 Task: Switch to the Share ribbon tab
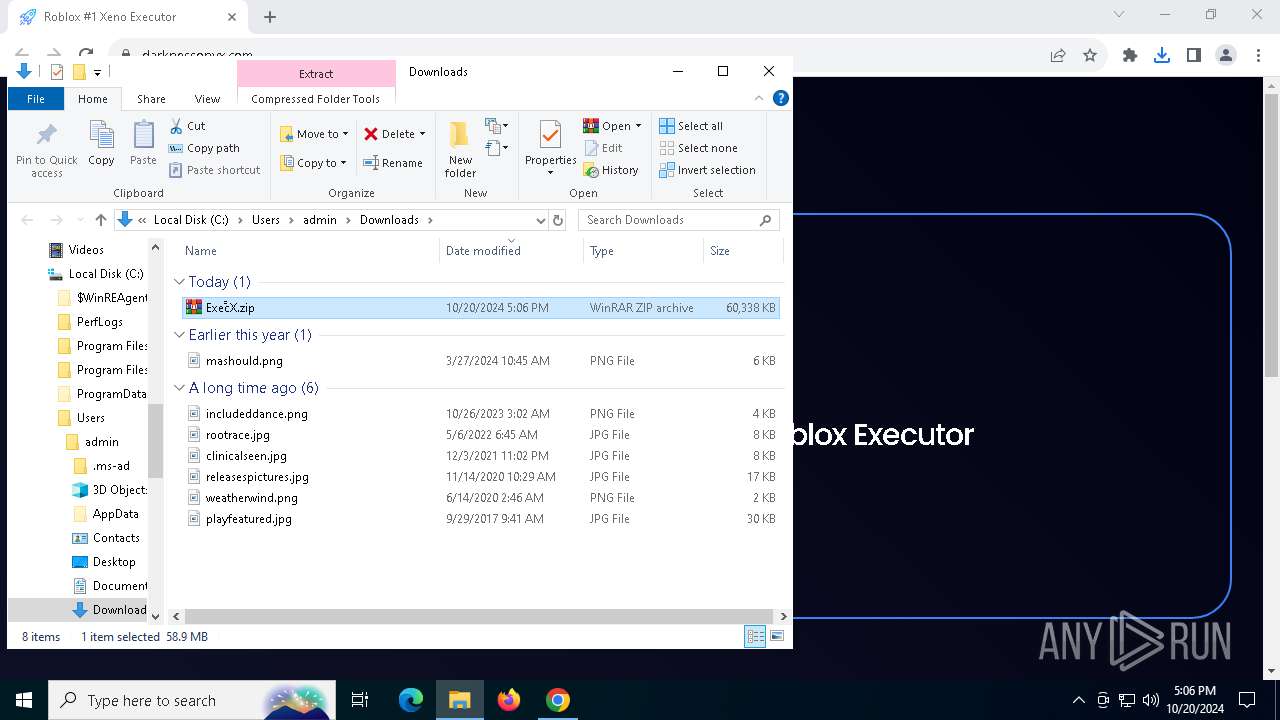click(x=151, y=99)
